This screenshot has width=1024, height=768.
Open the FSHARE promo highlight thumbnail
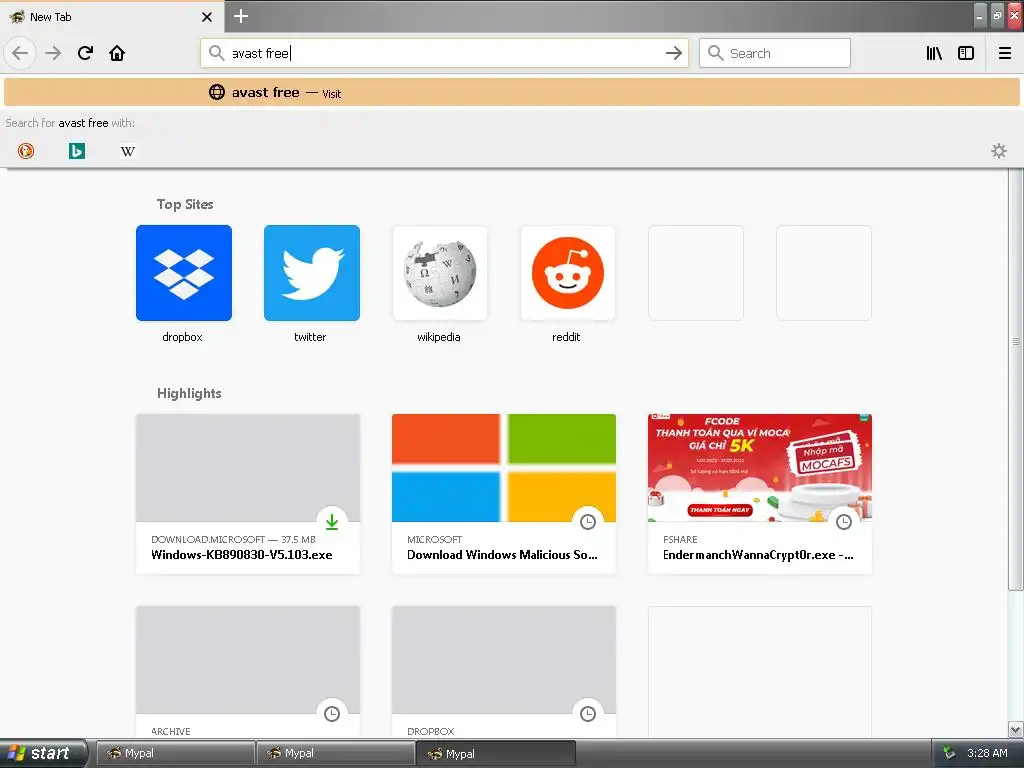[x=760, y=468]
